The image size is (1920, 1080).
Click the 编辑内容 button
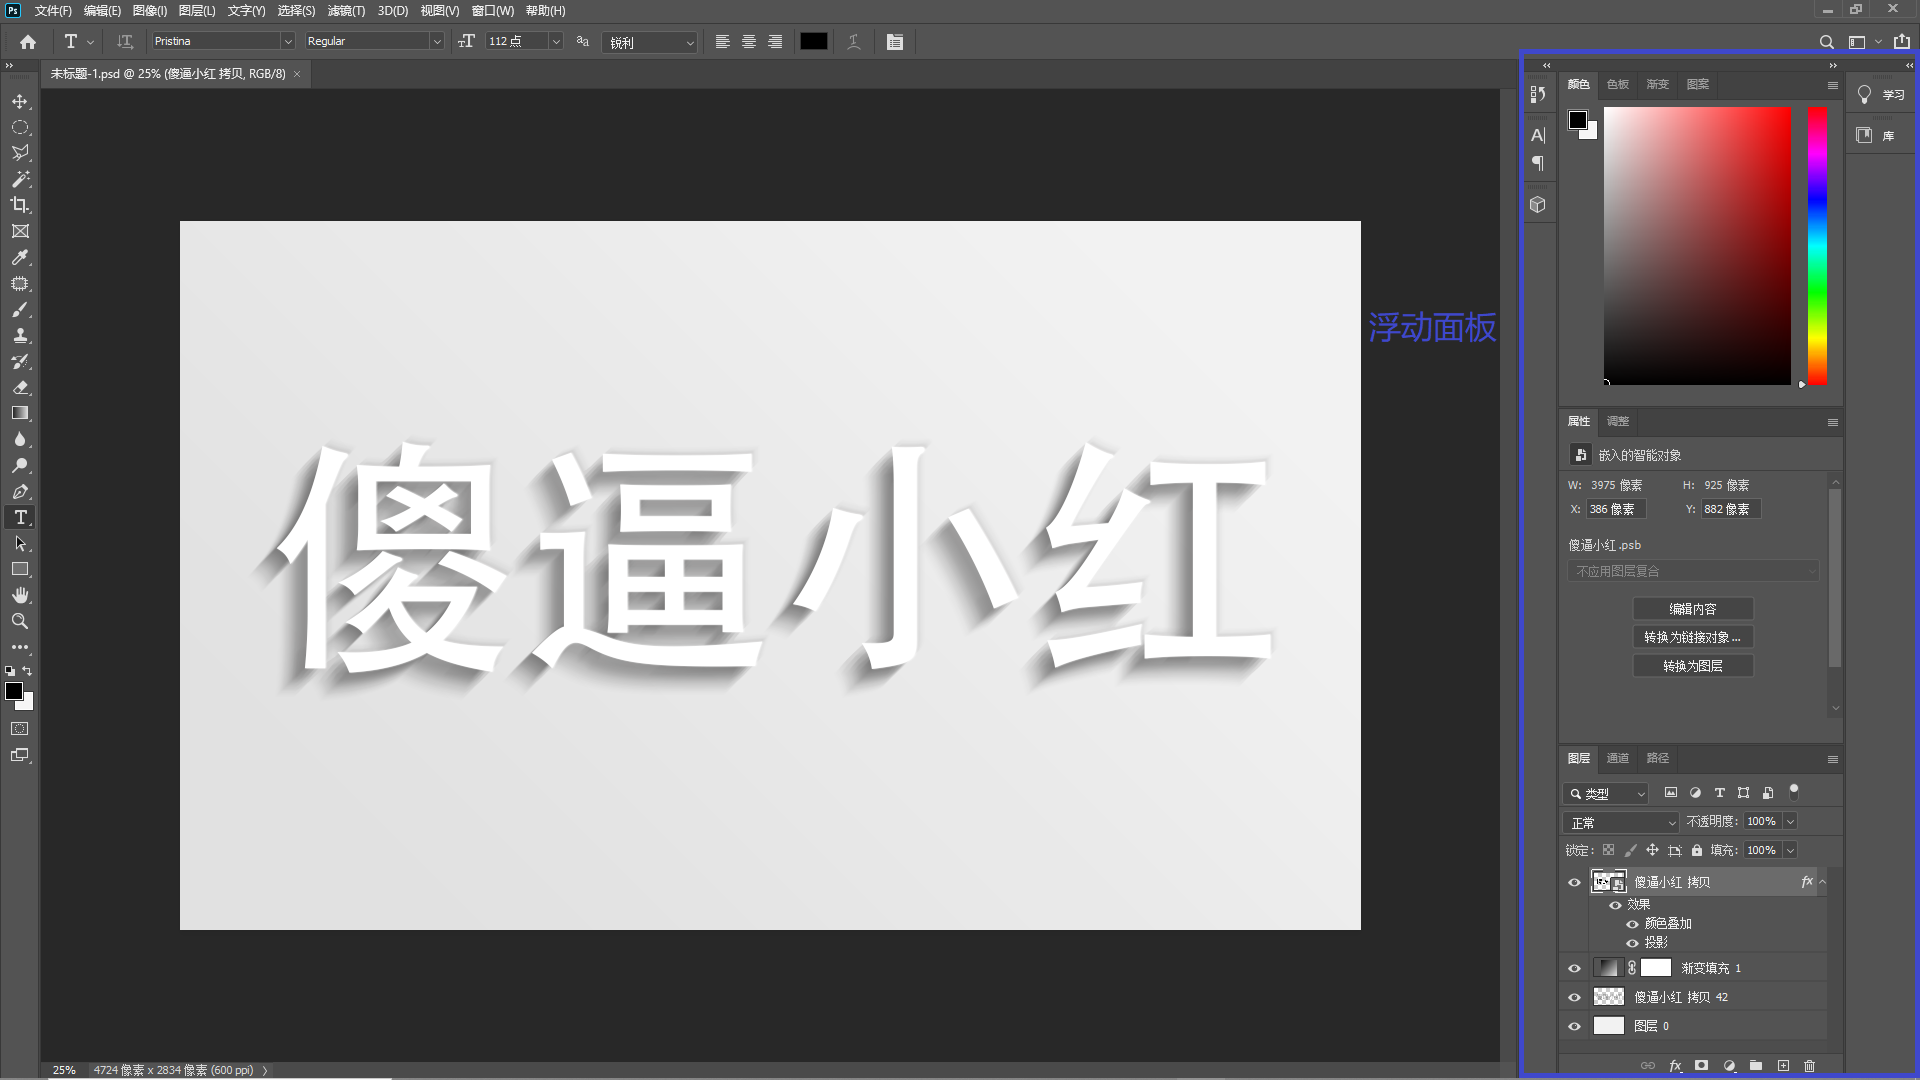click(x=1693, y=608)
